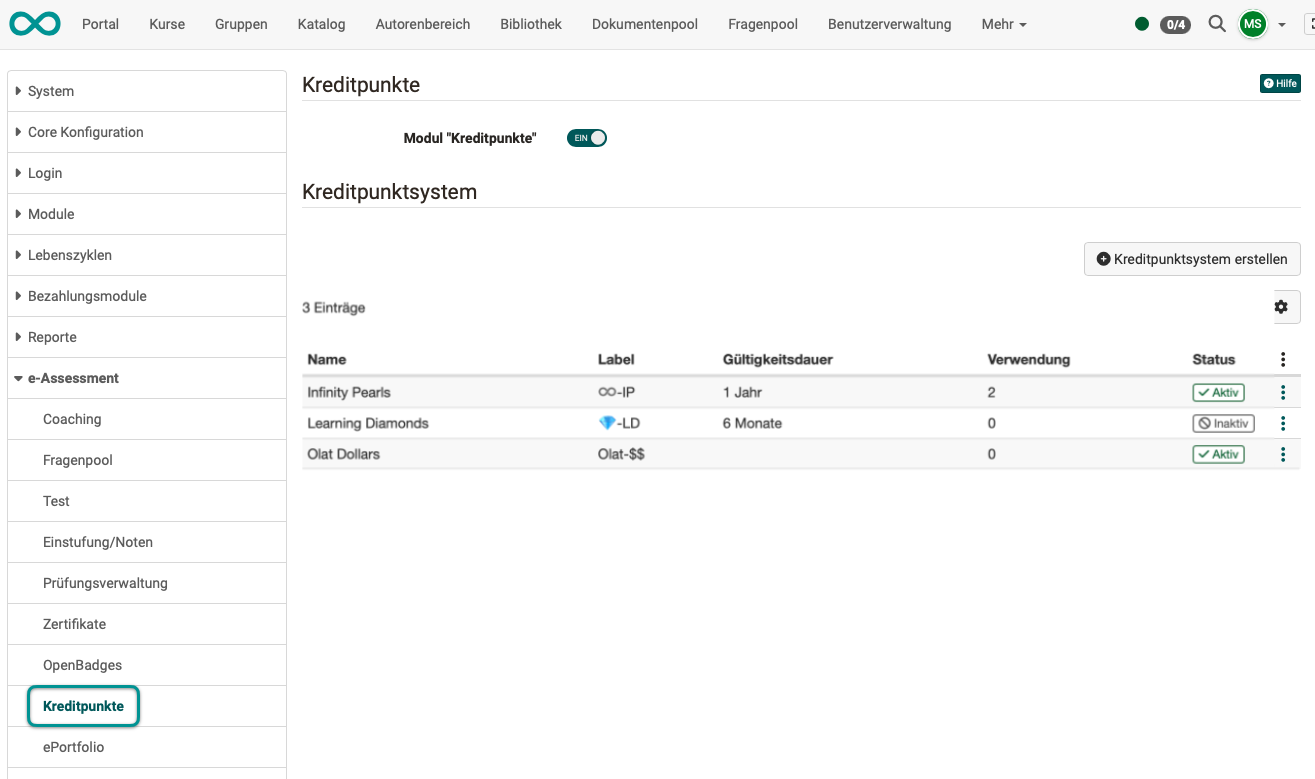Open the global search magnifier icon
1315x779 pixels.
pos(1216,24)
